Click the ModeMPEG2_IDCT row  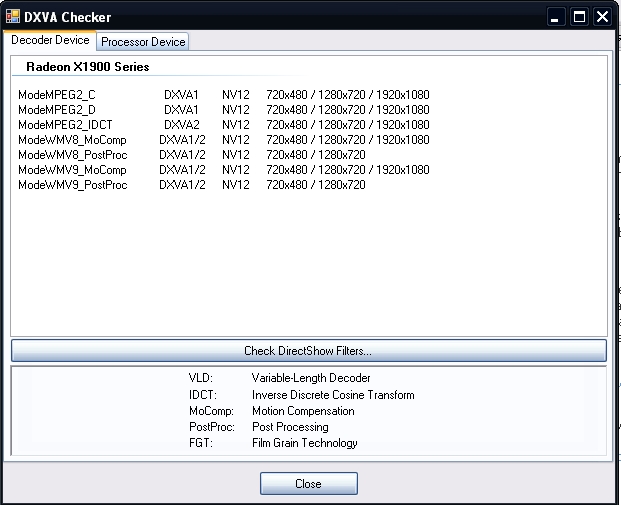point(224,125)
